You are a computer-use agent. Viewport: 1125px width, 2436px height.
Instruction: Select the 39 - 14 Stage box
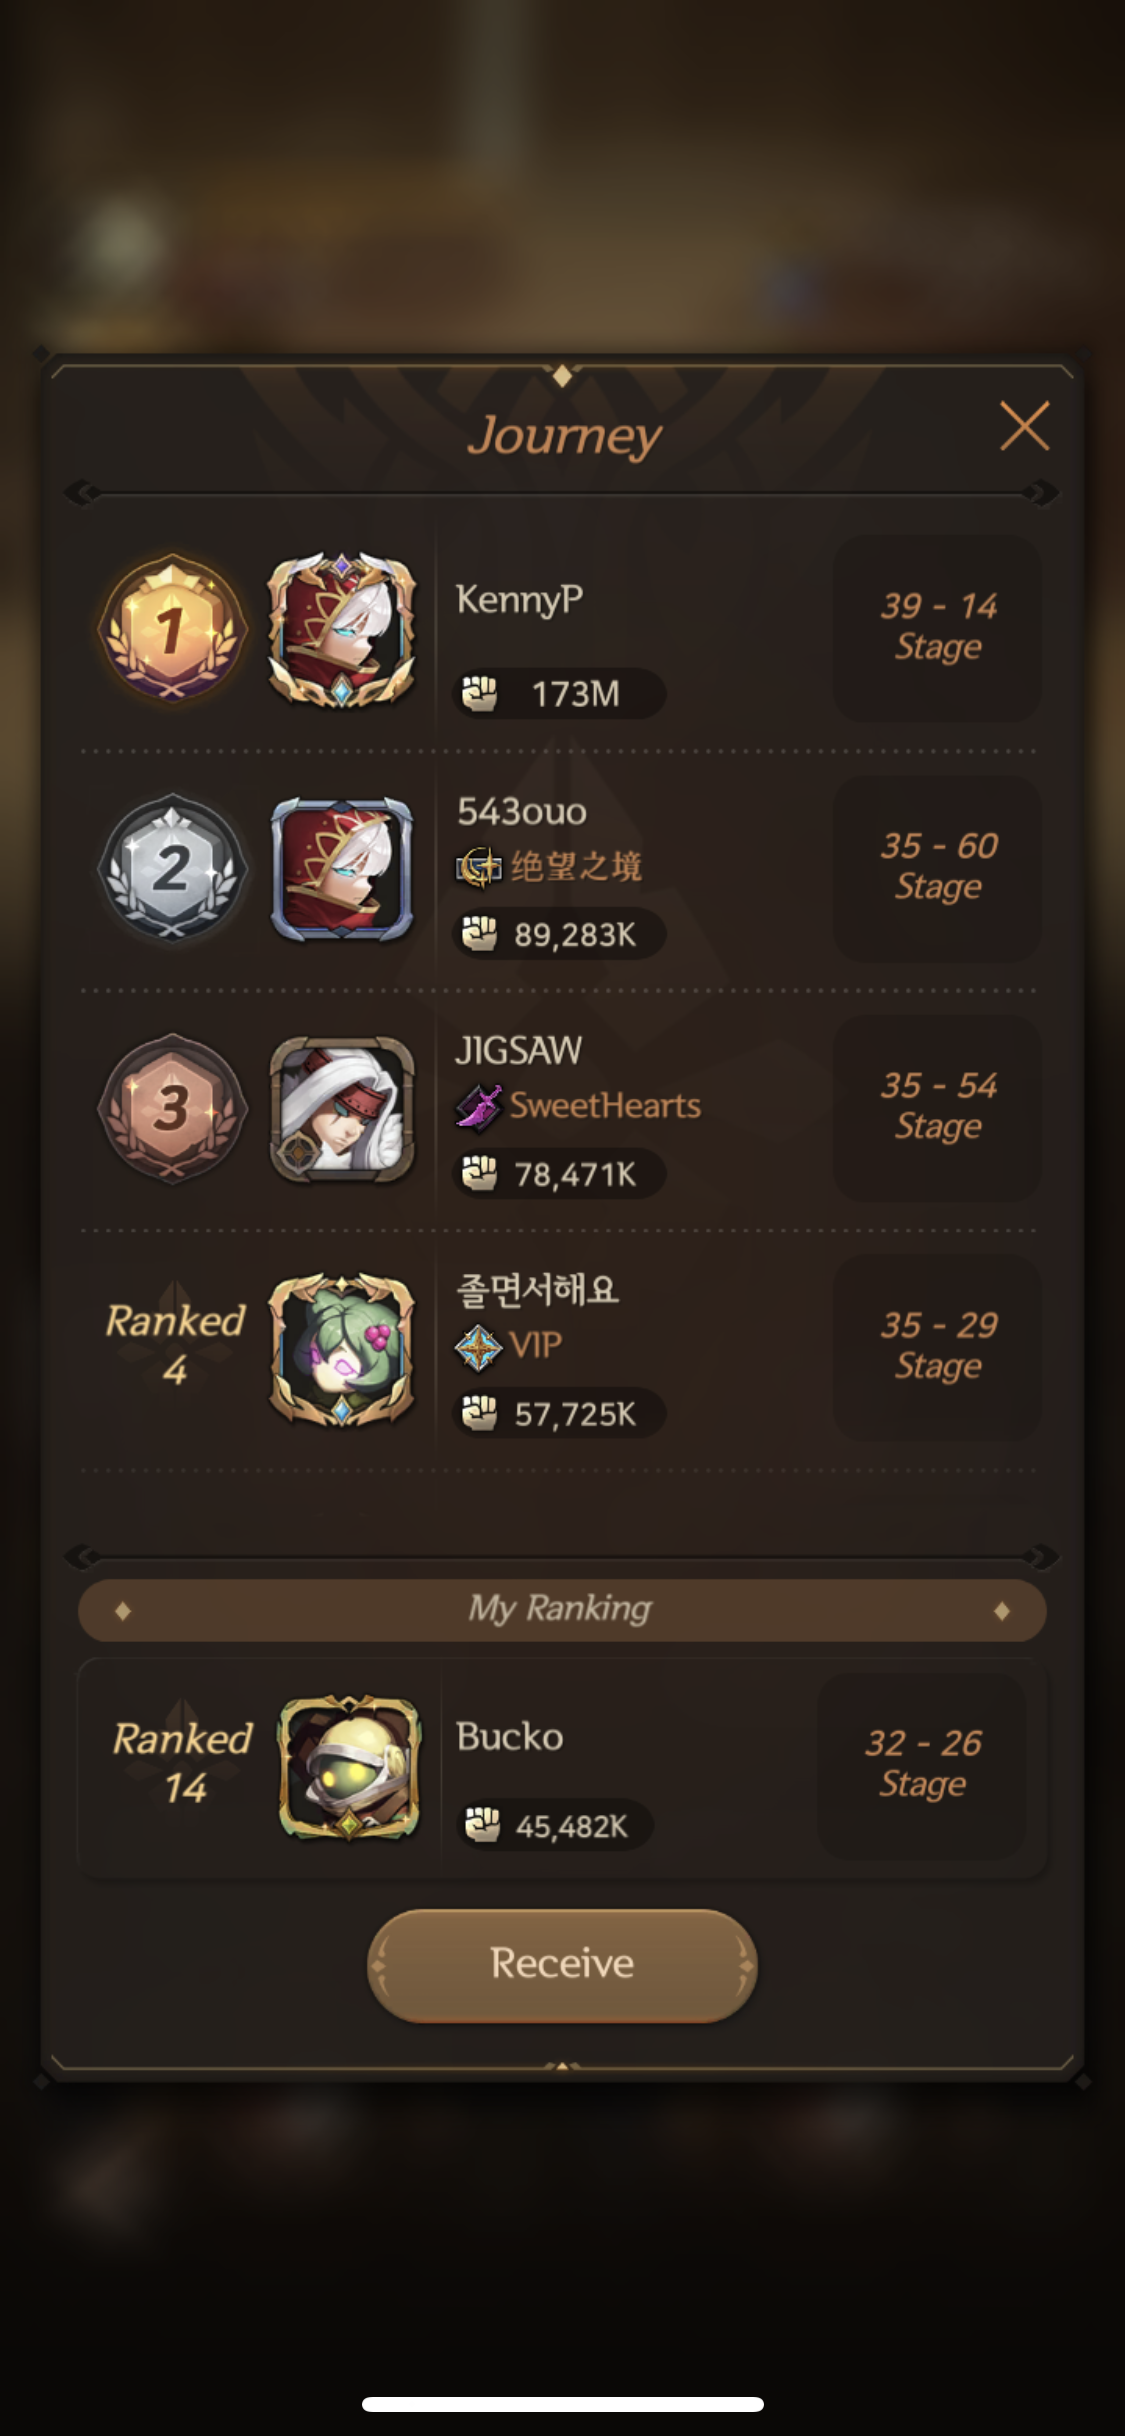(x=938, y=628)
